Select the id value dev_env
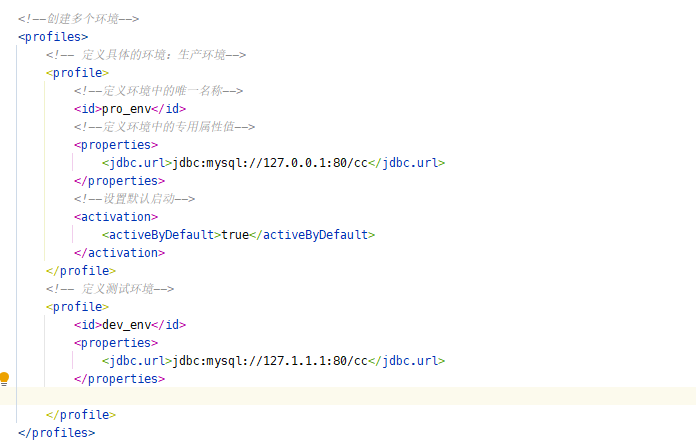696x443 pixels. [127, 325]
